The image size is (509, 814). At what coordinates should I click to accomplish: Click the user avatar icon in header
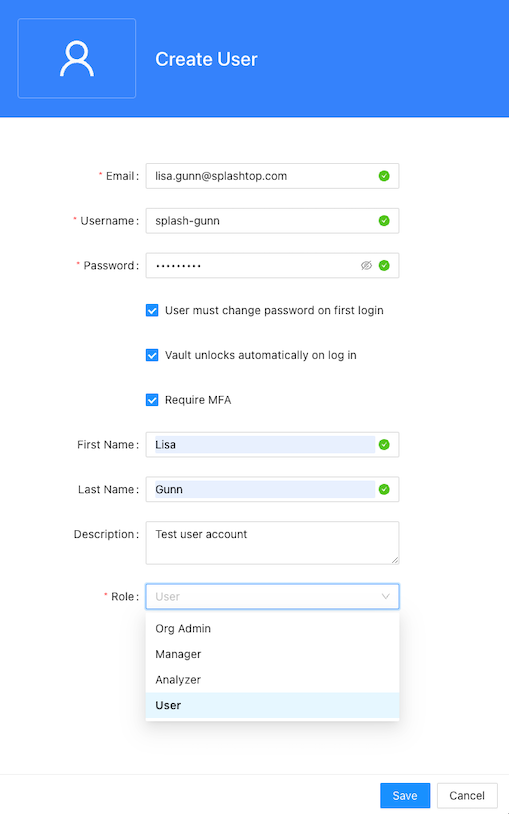[77, 59]
